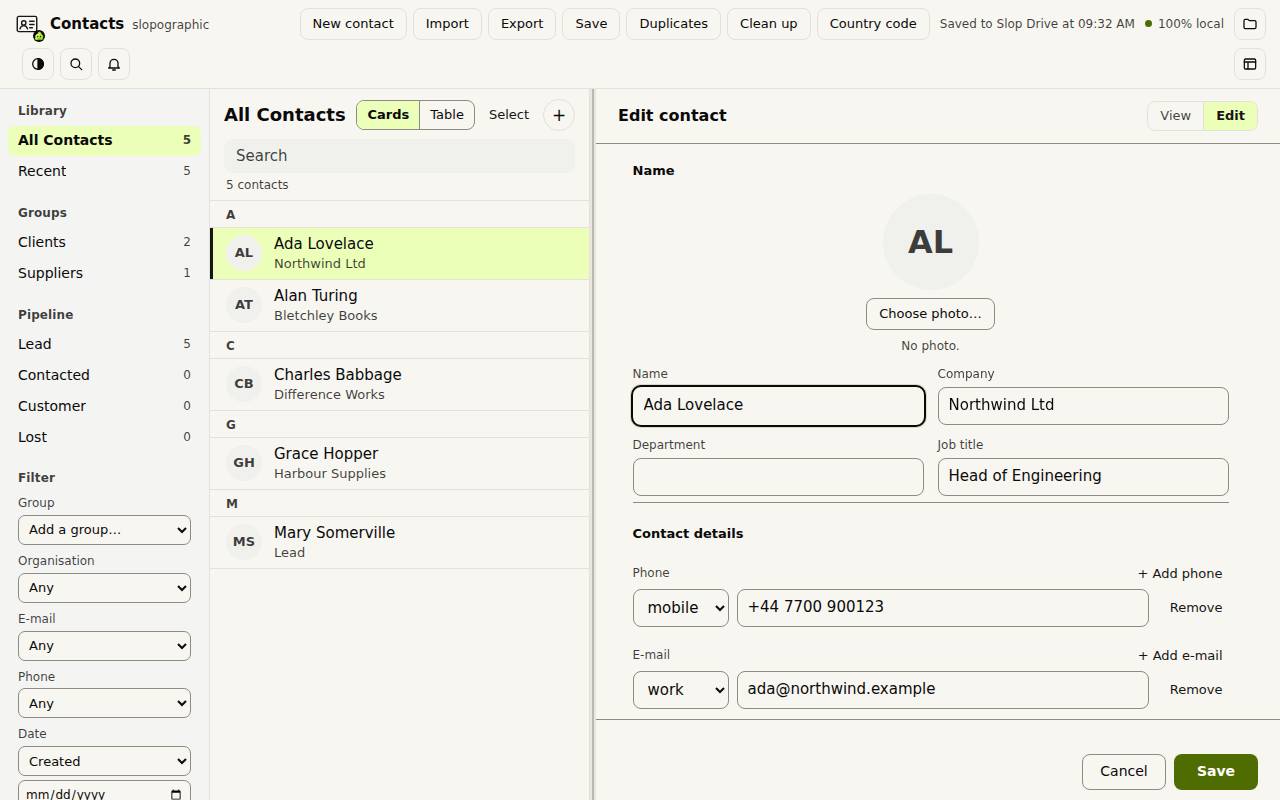
Task: Click the large AL profile avatar
Action: (x=930, y=242)
